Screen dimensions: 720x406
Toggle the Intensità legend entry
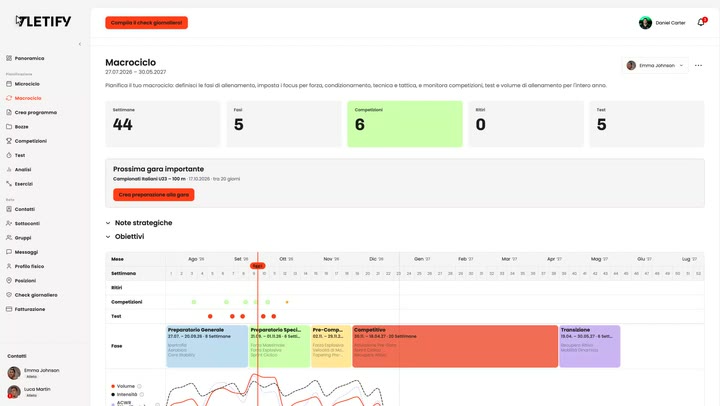point(128,395)
